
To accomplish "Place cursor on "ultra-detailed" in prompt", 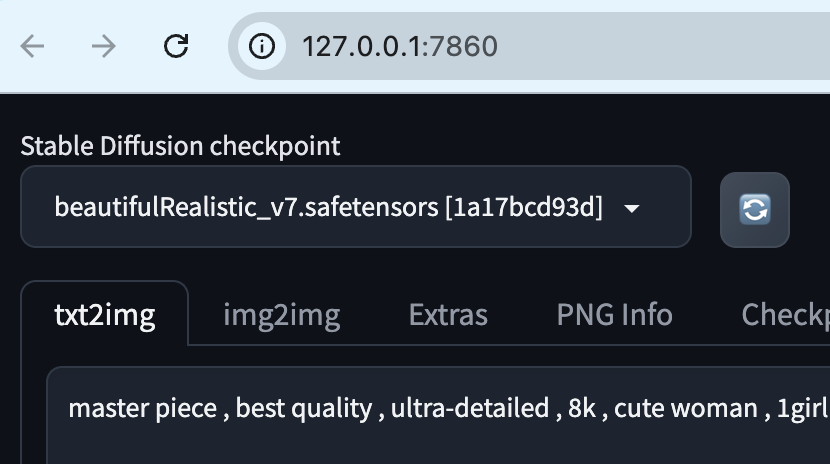I will click(470, 408).
